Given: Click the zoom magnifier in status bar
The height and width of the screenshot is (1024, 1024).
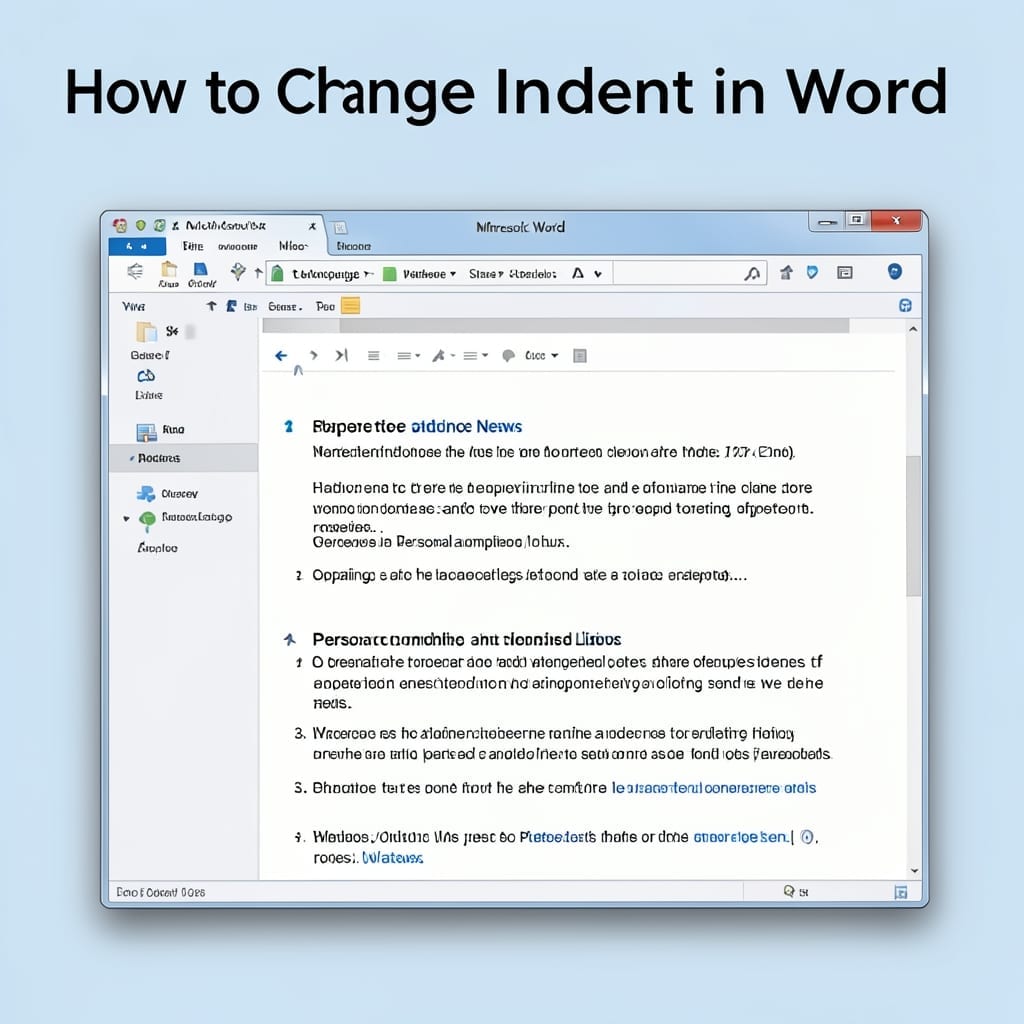Looking at the screenshot, I should [x=789, y=891].
